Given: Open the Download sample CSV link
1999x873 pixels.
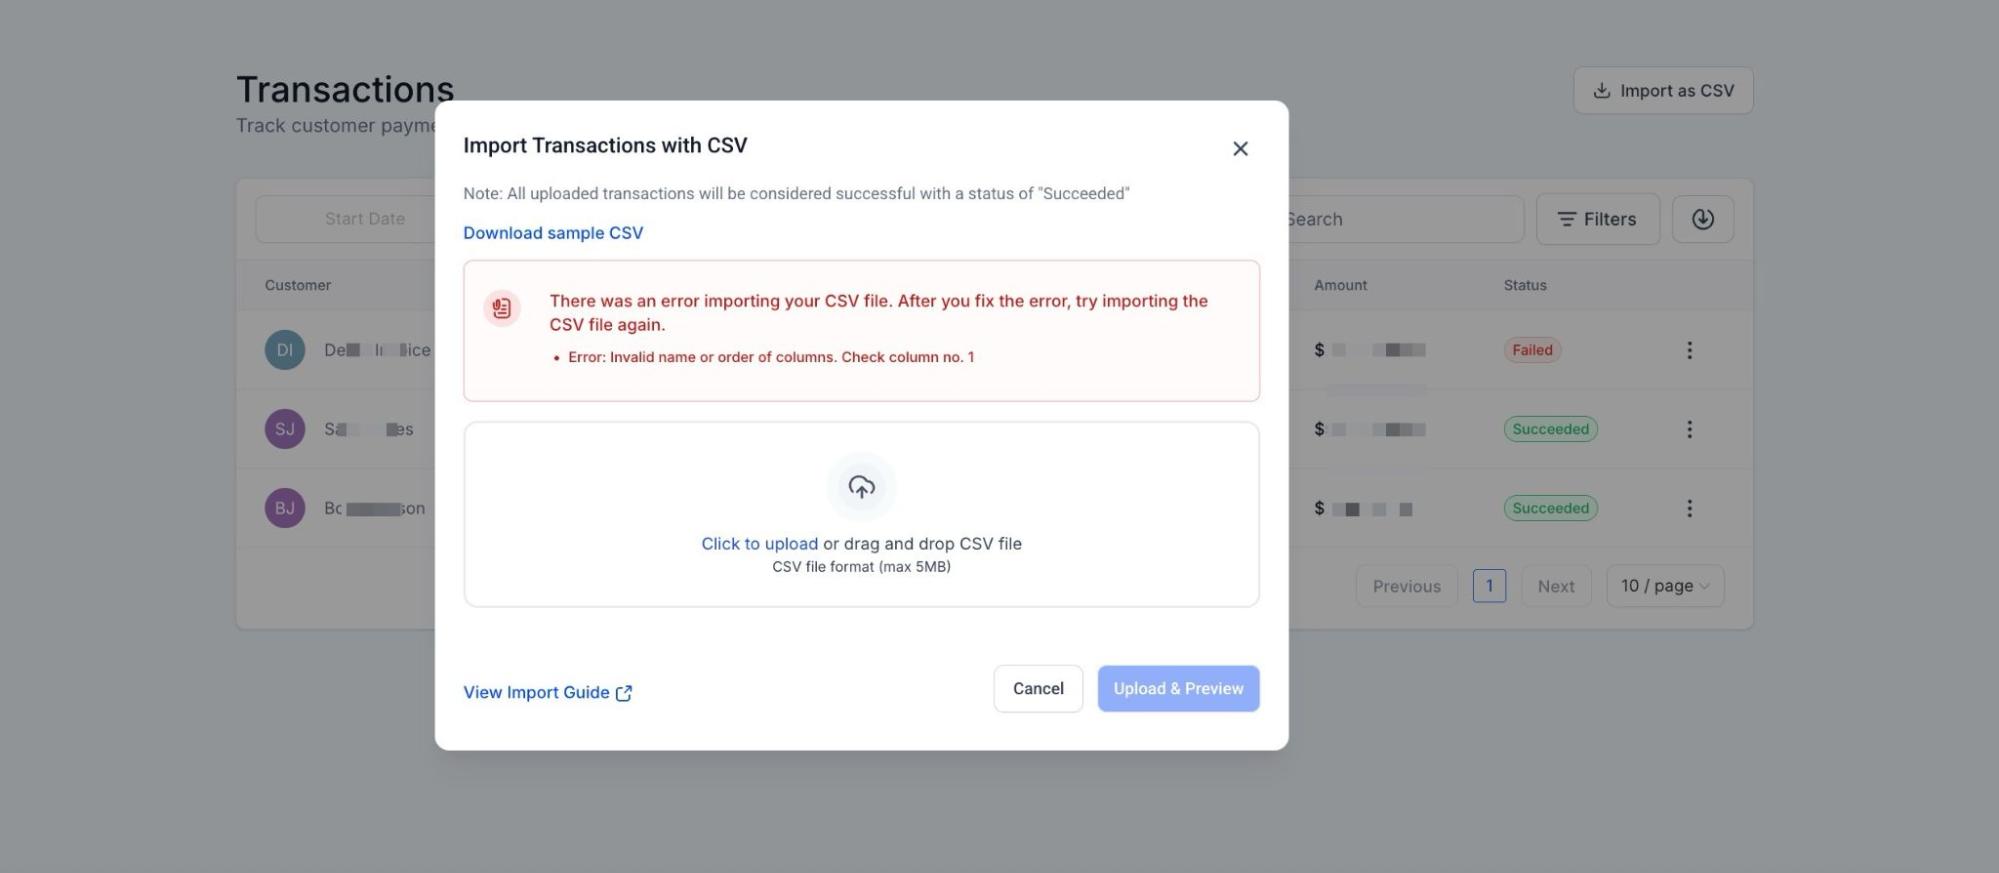Looking at the screenshot, I should pyautogui.click(x=553, y=233).
